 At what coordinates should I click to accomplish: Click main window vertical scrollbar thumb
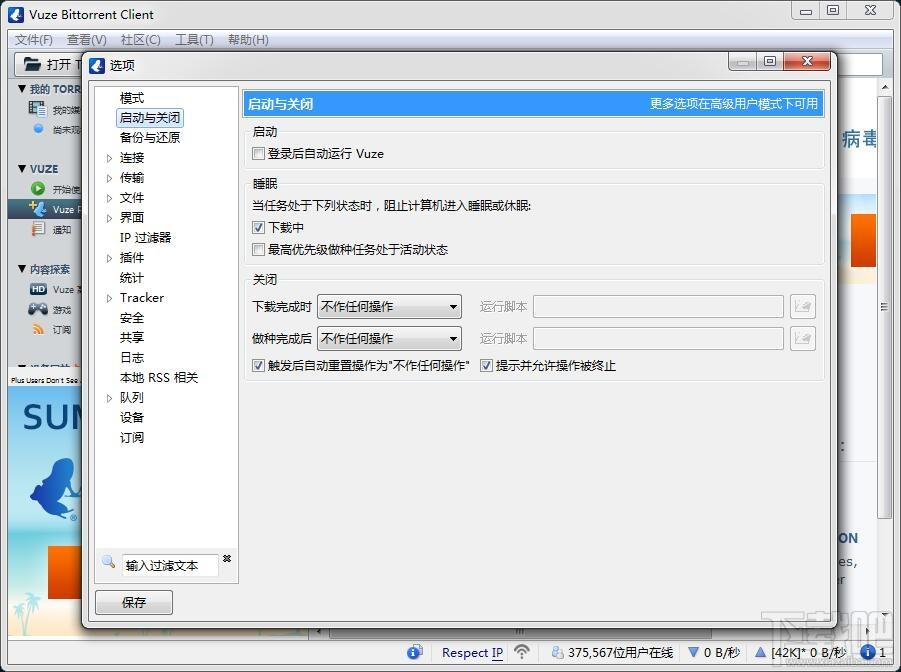pos(884,308)
